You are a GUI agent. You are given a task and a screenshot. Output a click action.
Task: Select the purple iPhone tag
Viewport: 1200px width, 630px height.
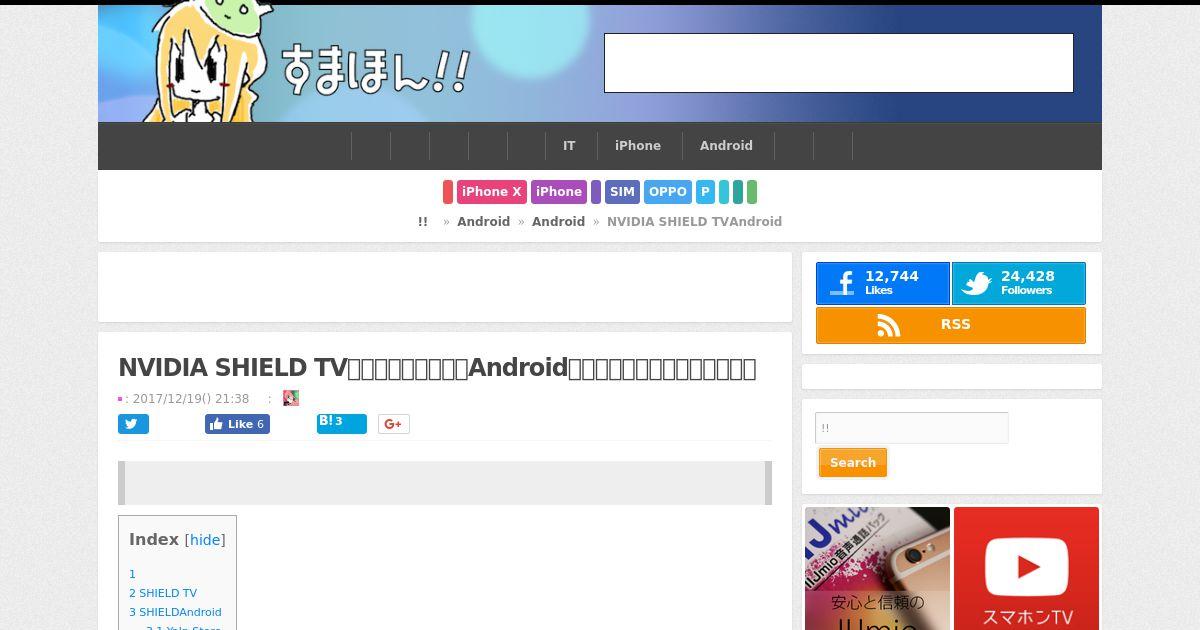(x=559, y=192)
